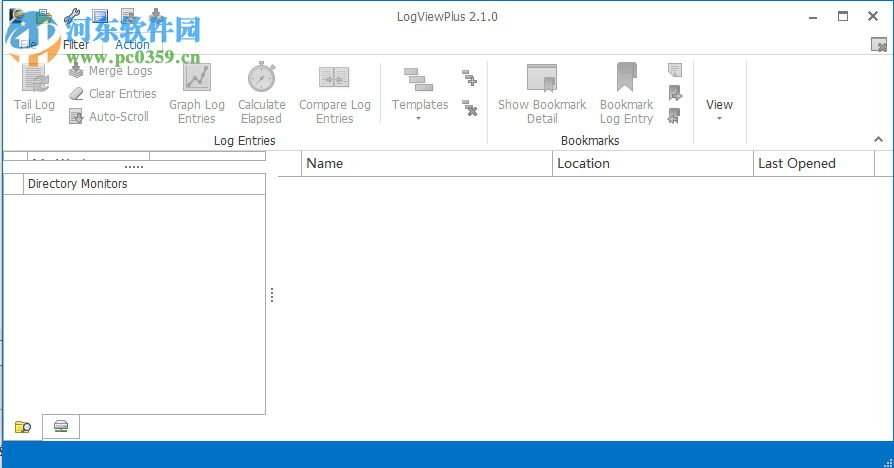Click the Calculate Elapsed stopwatch icon
Image resolution: width=894 pixels, height=468 pixels.
(x=262, y=77)
